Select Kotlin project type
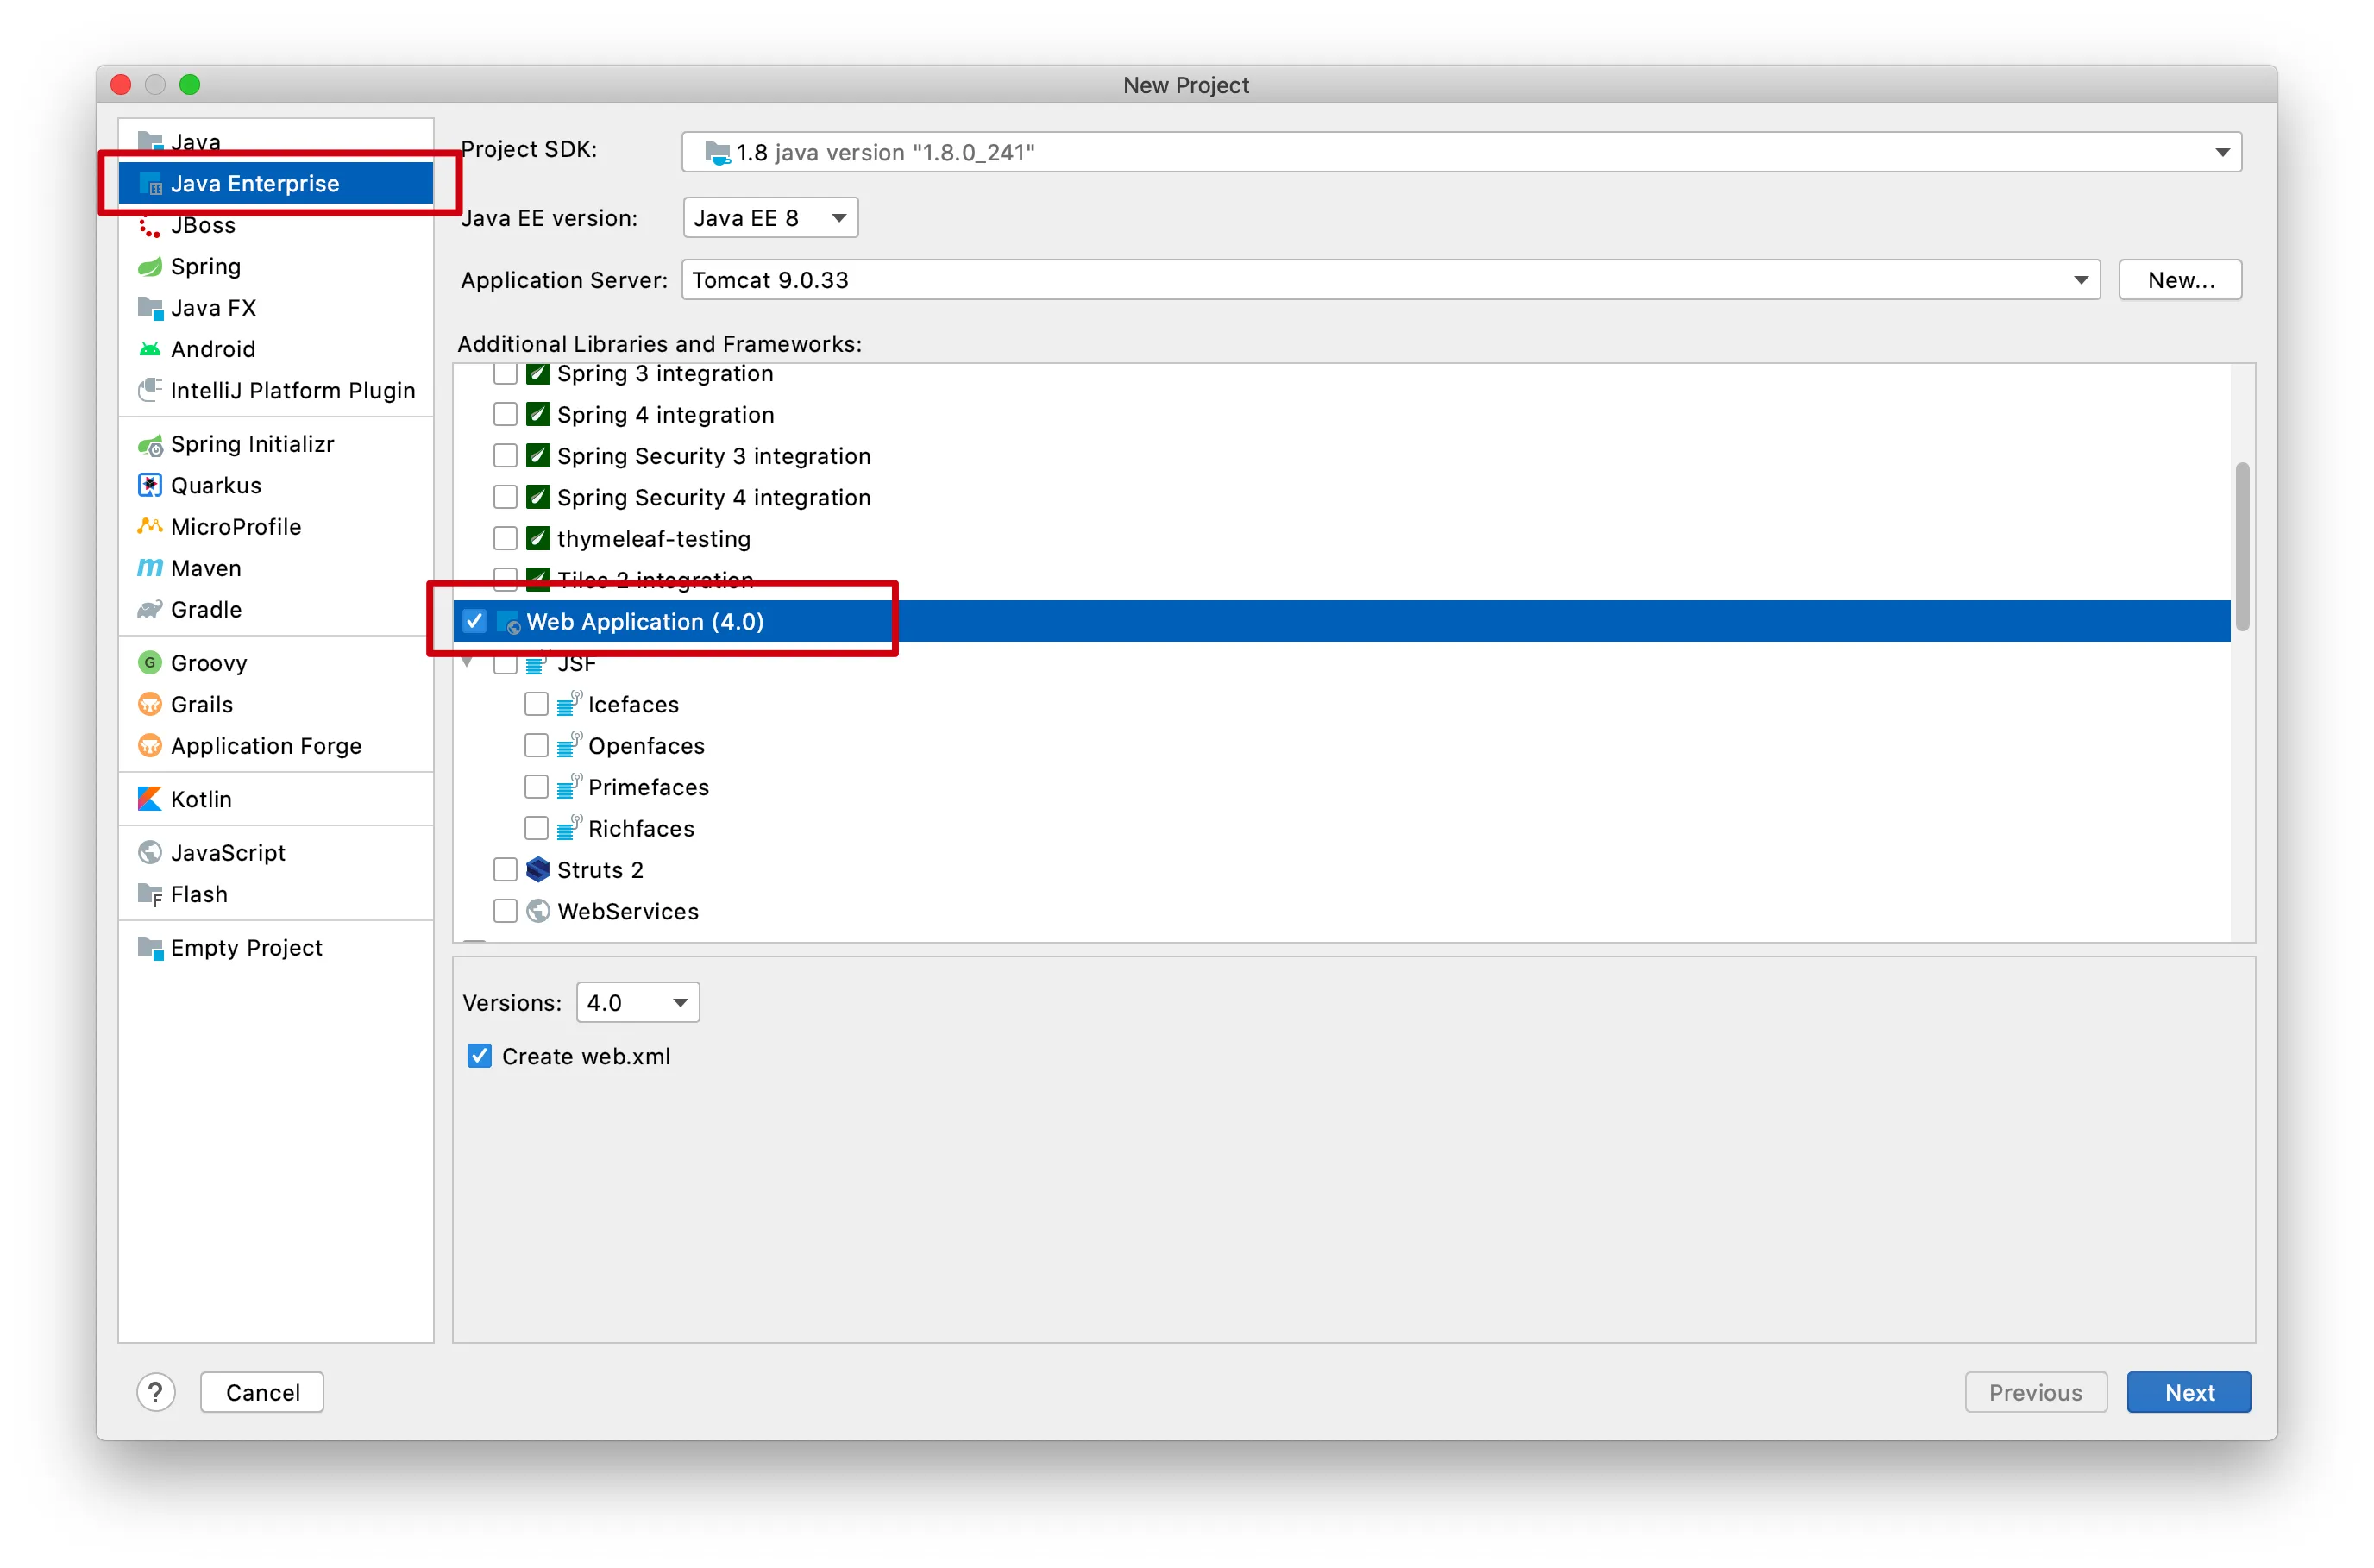The image size is (2374, 1568). coord(276,799)
